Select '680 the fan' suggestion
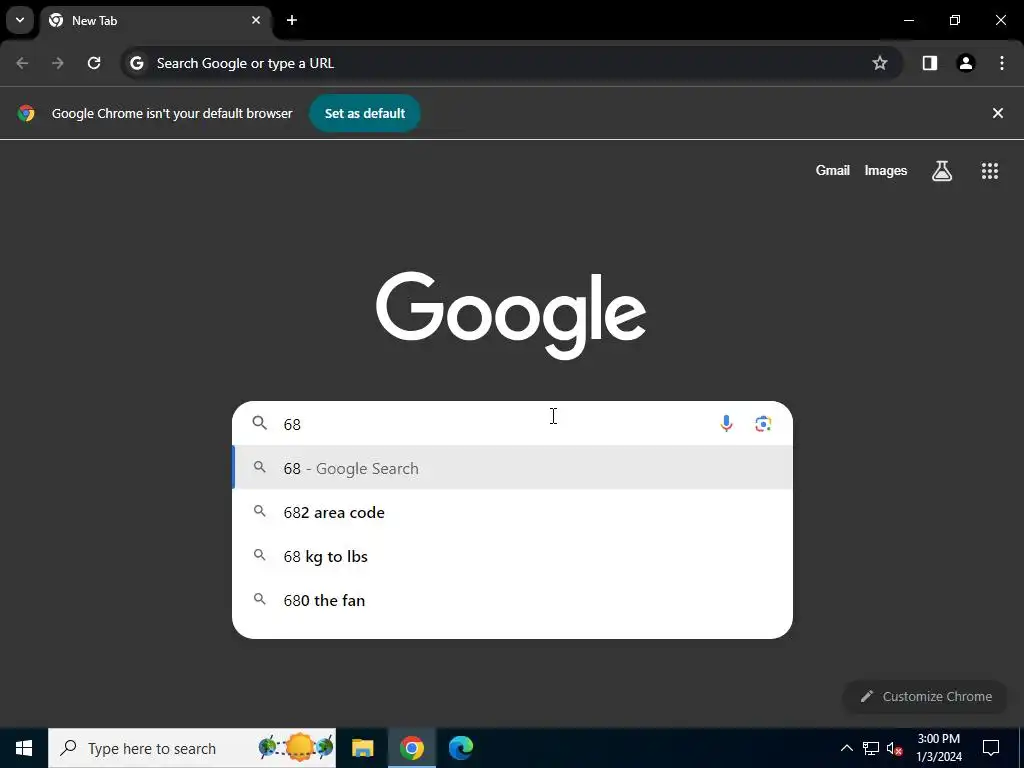 [512, 600]
